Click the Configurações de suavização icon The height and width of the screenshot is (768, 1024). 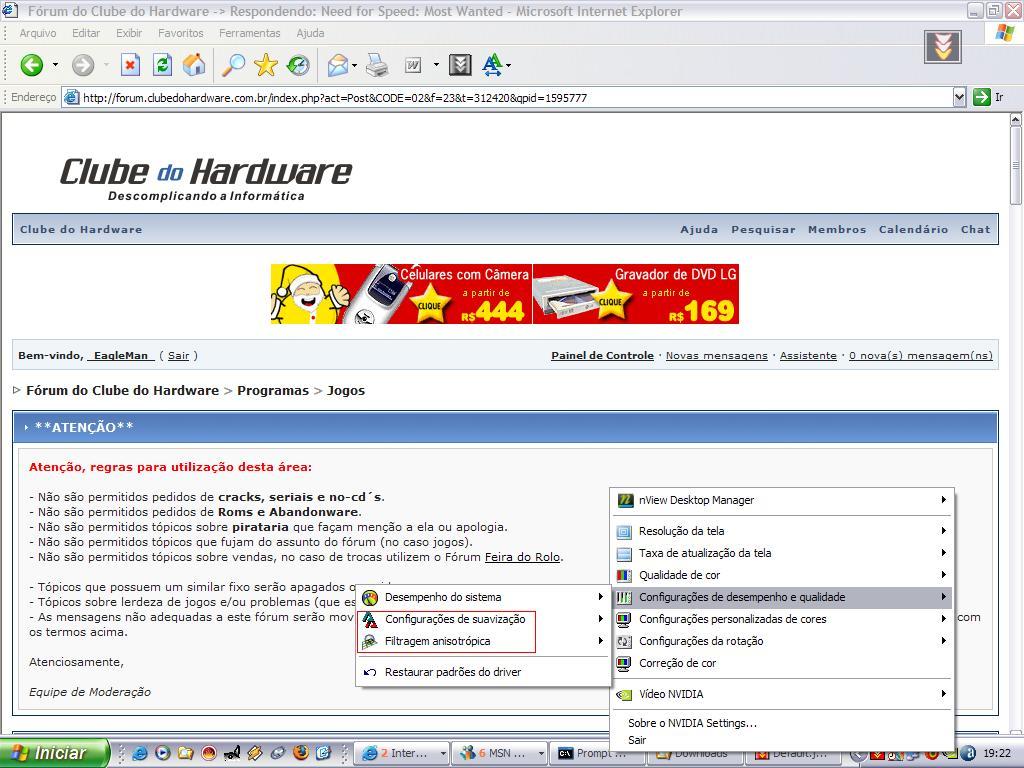tap(370, 620)
